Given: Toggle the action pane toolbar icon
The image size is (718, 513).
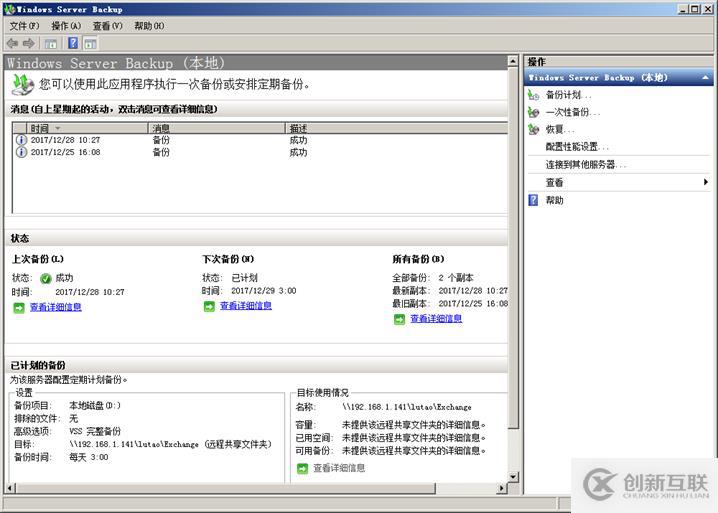Looking at the screenshot, I should (90, 44).
